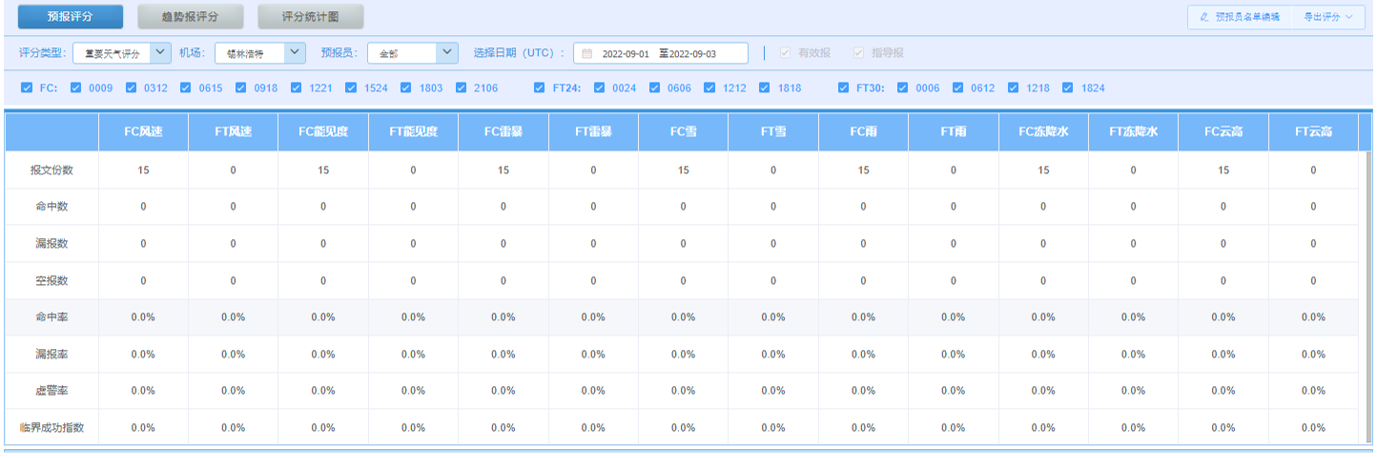This screenshot has height=458, width=1377.
Task: Click the 报文份数 value under FC云高
Action: (x=1223, y=170)
